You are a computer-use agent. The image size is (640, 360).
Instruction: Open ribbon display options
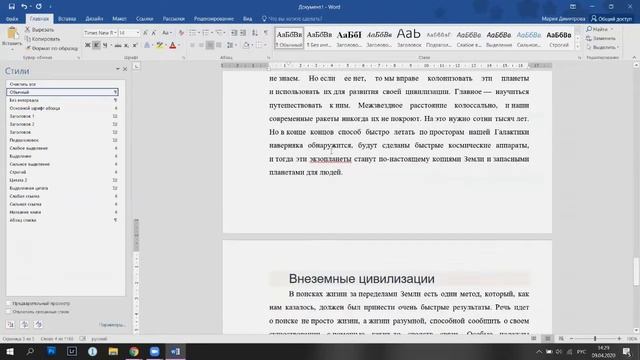(x=573, y=7)
